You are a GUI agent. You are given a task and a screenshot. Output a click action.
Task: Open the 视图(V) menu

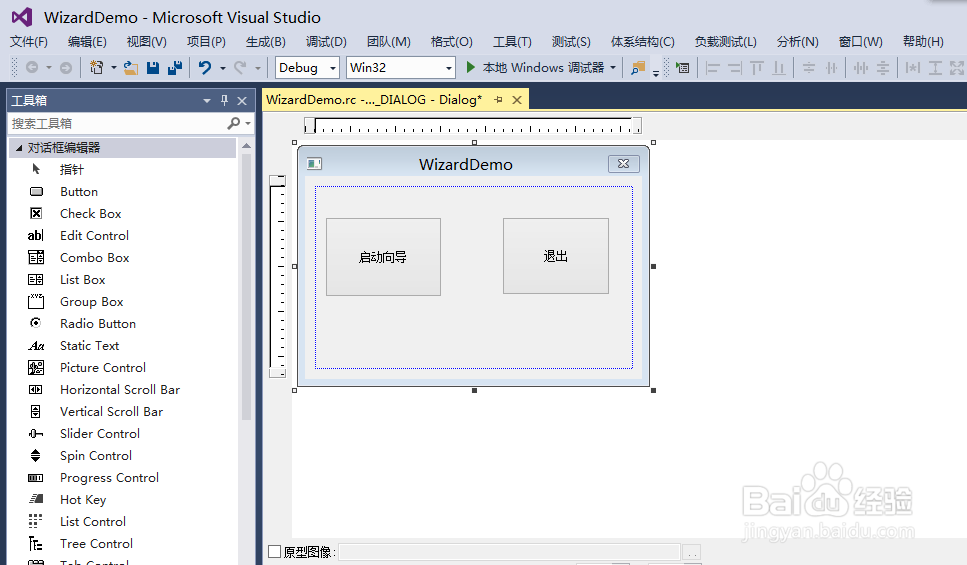coord(147,41)
